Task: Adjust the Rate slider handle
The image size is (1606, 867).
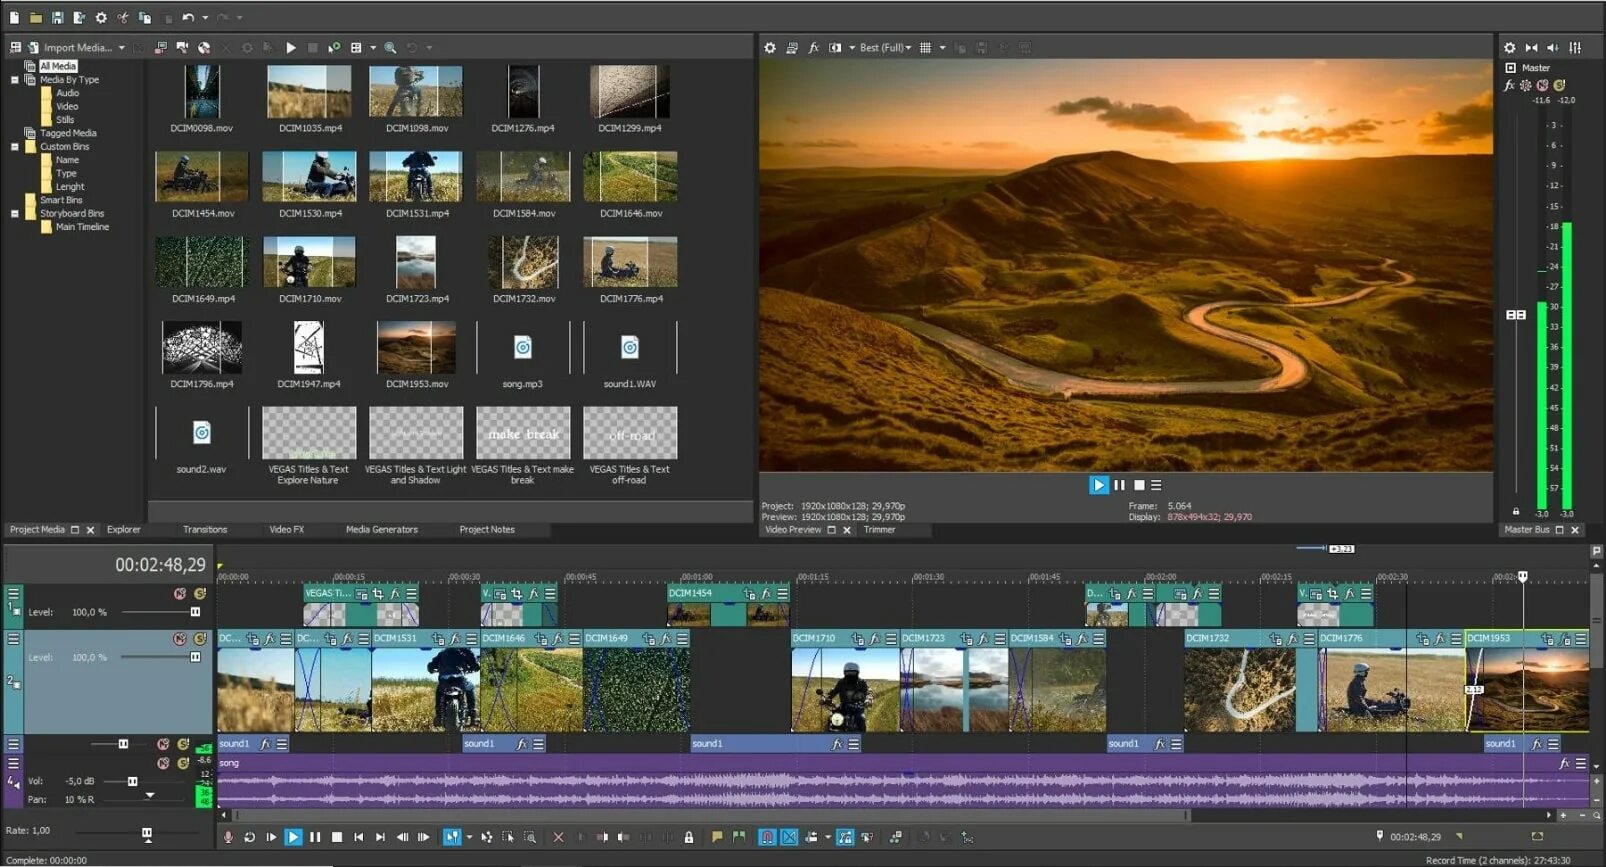Action: point(147,833)
